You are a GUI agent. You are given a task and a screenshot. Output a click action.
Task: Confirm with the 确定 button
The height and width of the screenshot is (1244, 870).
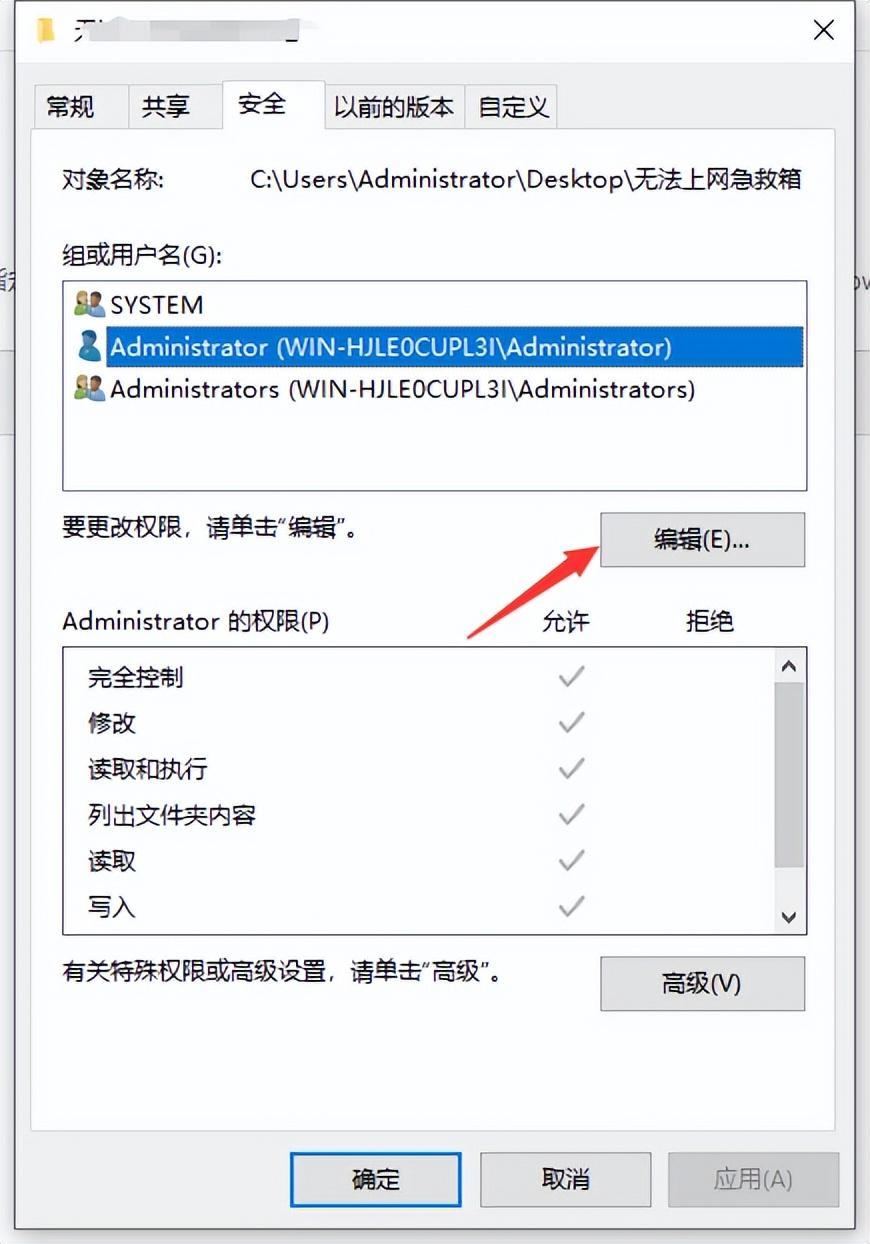tap(376, 1179)
